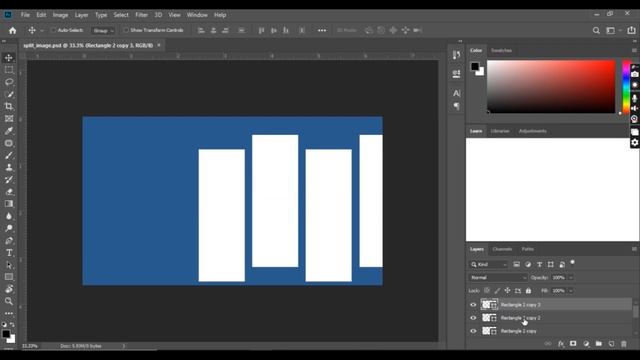The width and height of the screenshot is (640, 360).
Task: Toggle layer filtering on/off switch
Action: (x=572, y=262)
